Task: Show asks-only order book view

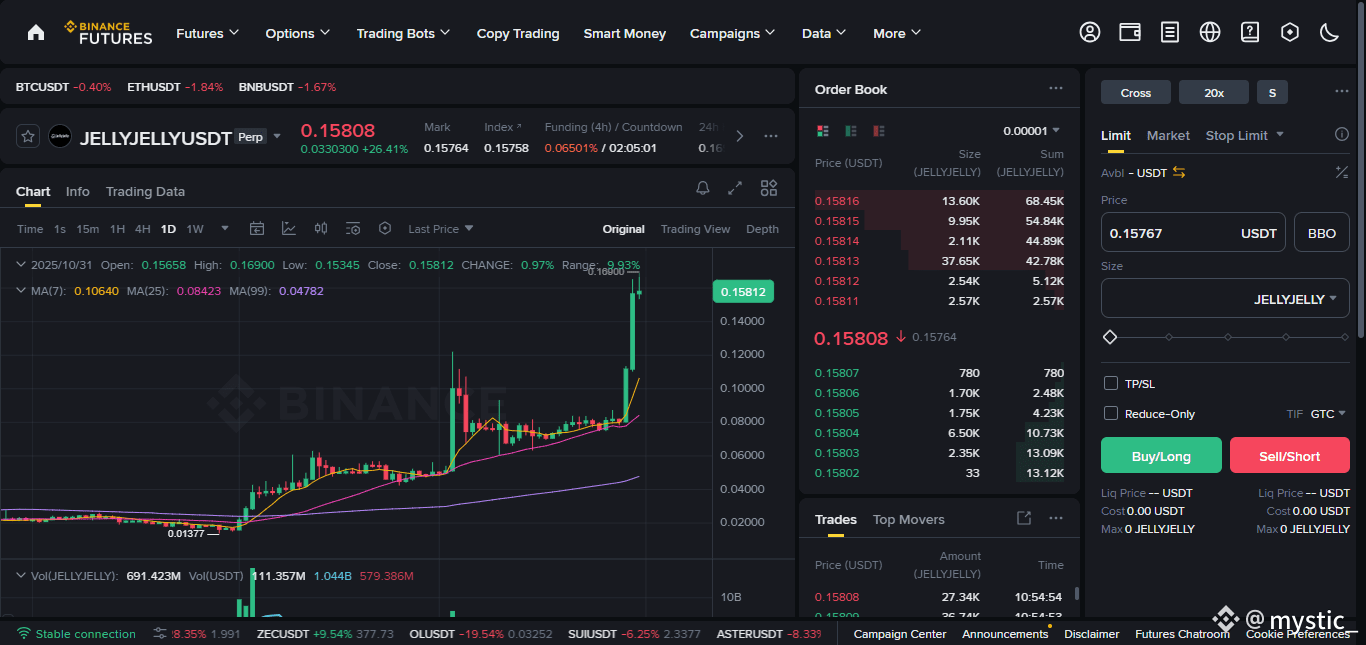Action: (878, 131)
